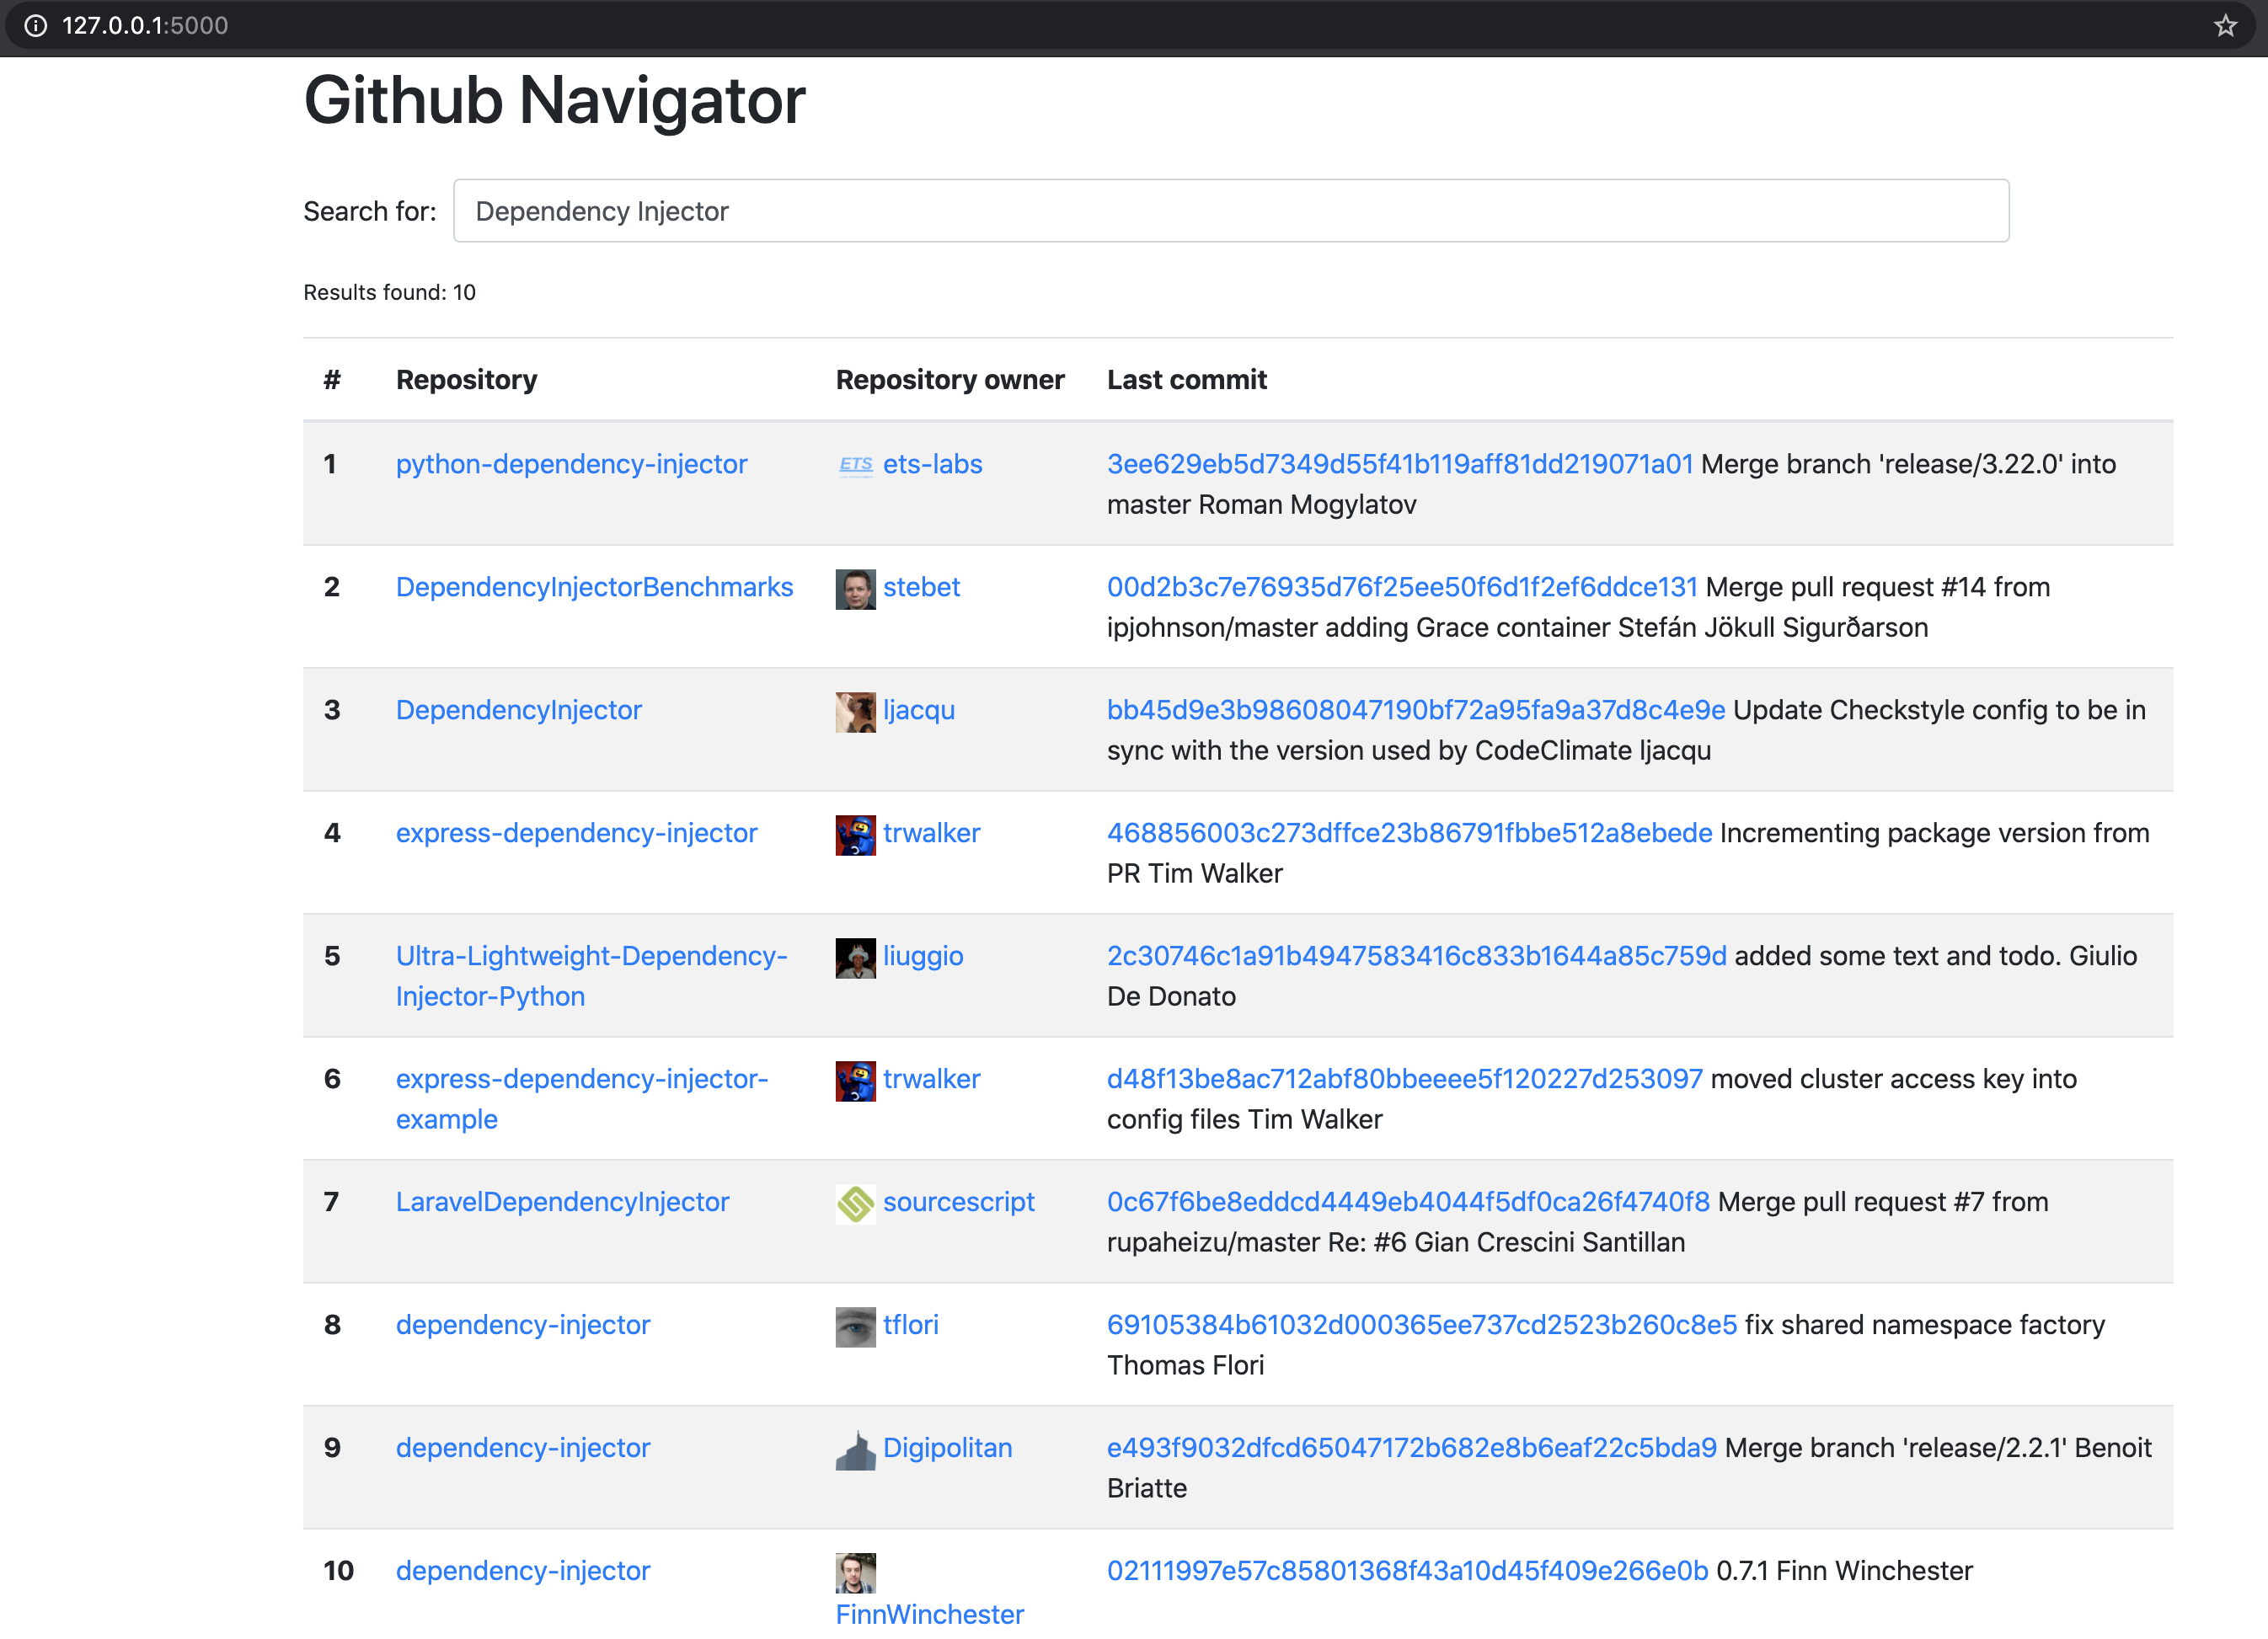This screenshot has width=2268, height=1639.
Task: Open Ultra-Lightweight-Dependency-Injector-Python repo link
Action: click(591, 956)
